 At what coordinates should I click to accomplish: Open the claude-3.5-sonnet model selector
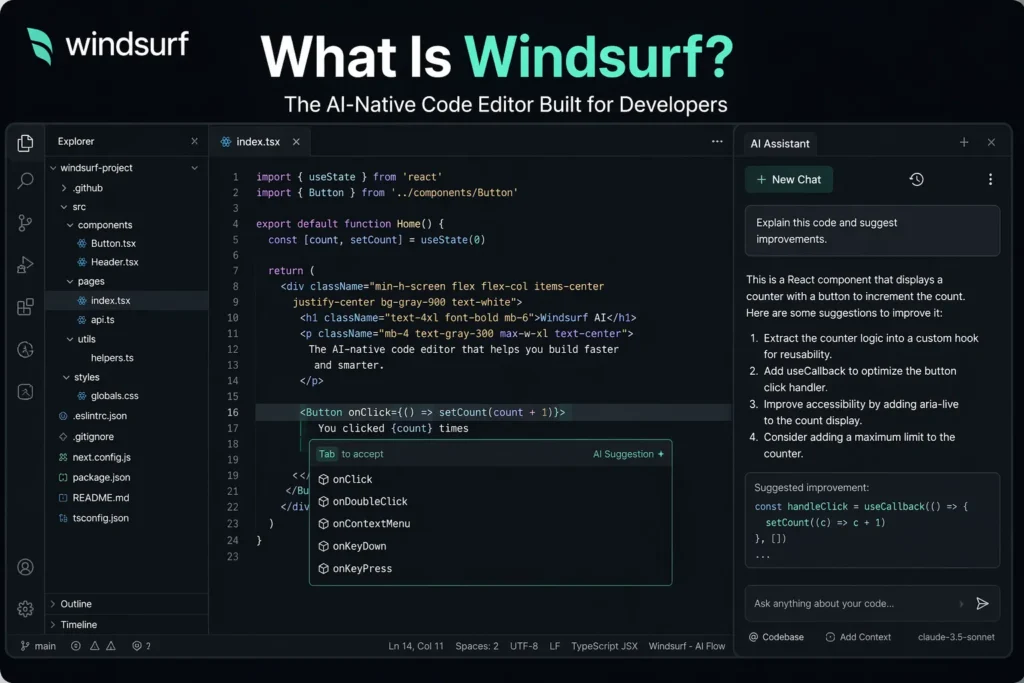click(x=956, y=637)
